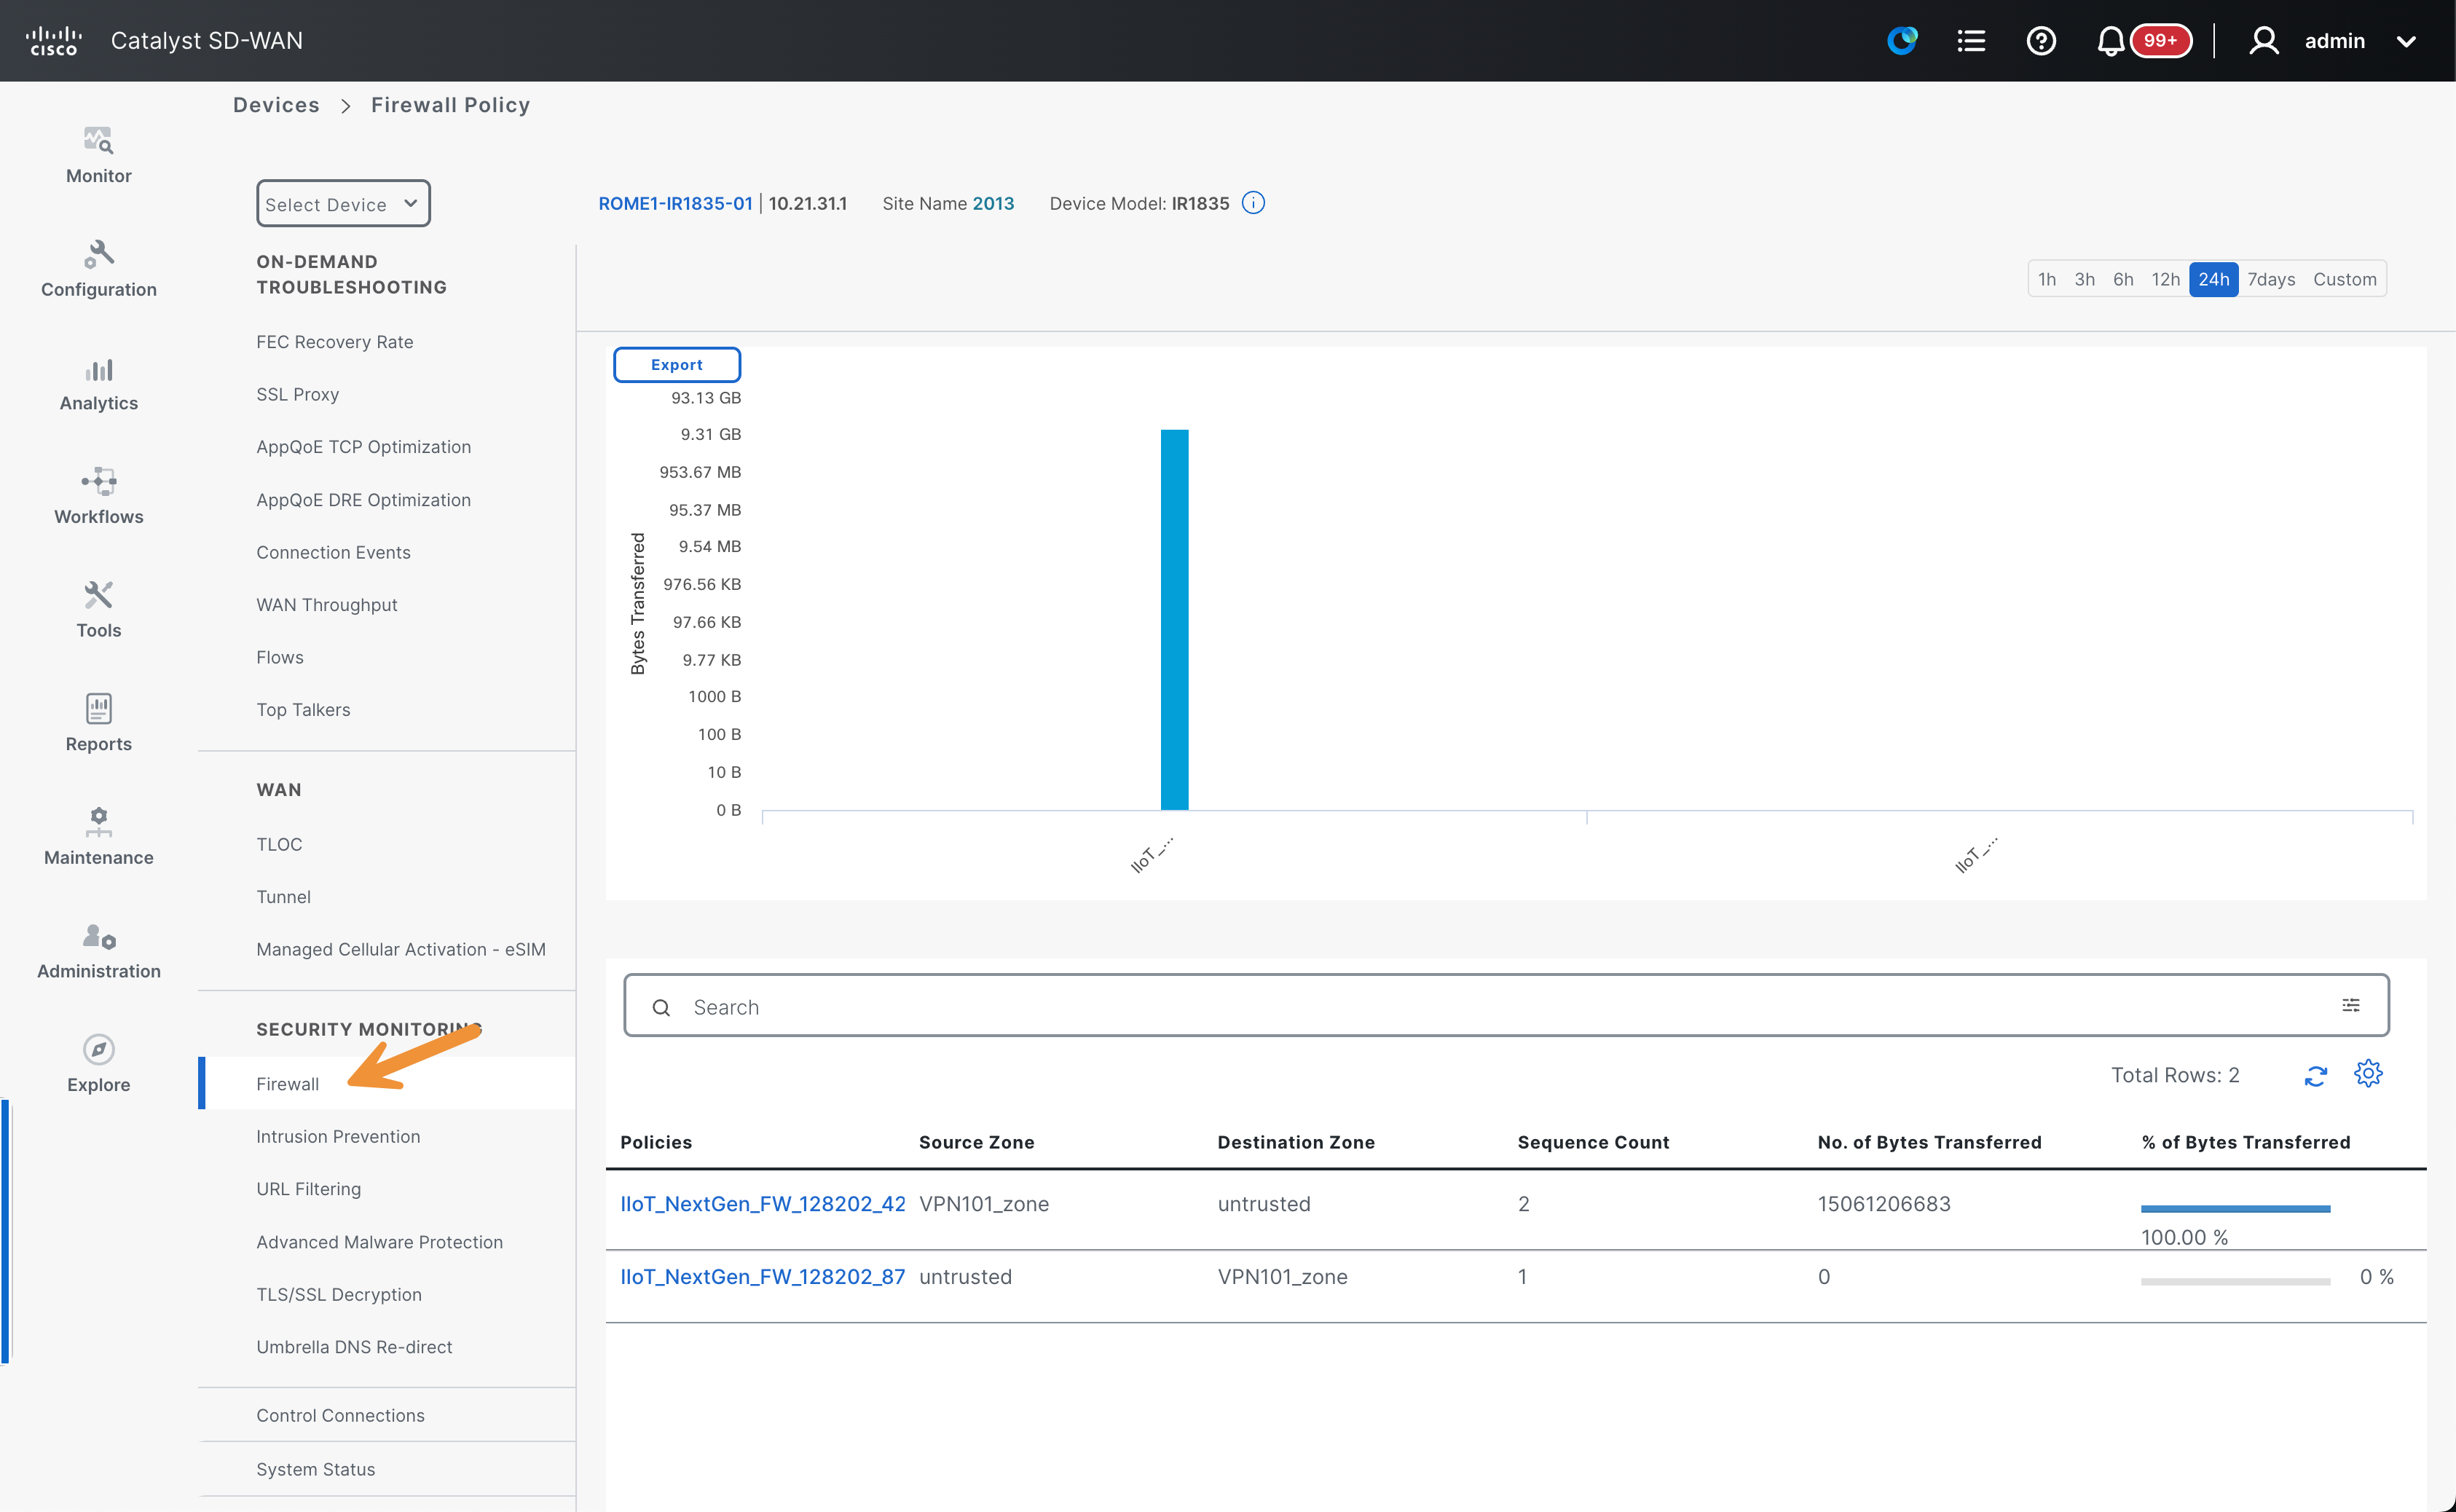This screenshot has width=2456, height=1512.
Task: Open policy IIoT_NextGen_FW_128202_87
Action: pos(763,1277)
